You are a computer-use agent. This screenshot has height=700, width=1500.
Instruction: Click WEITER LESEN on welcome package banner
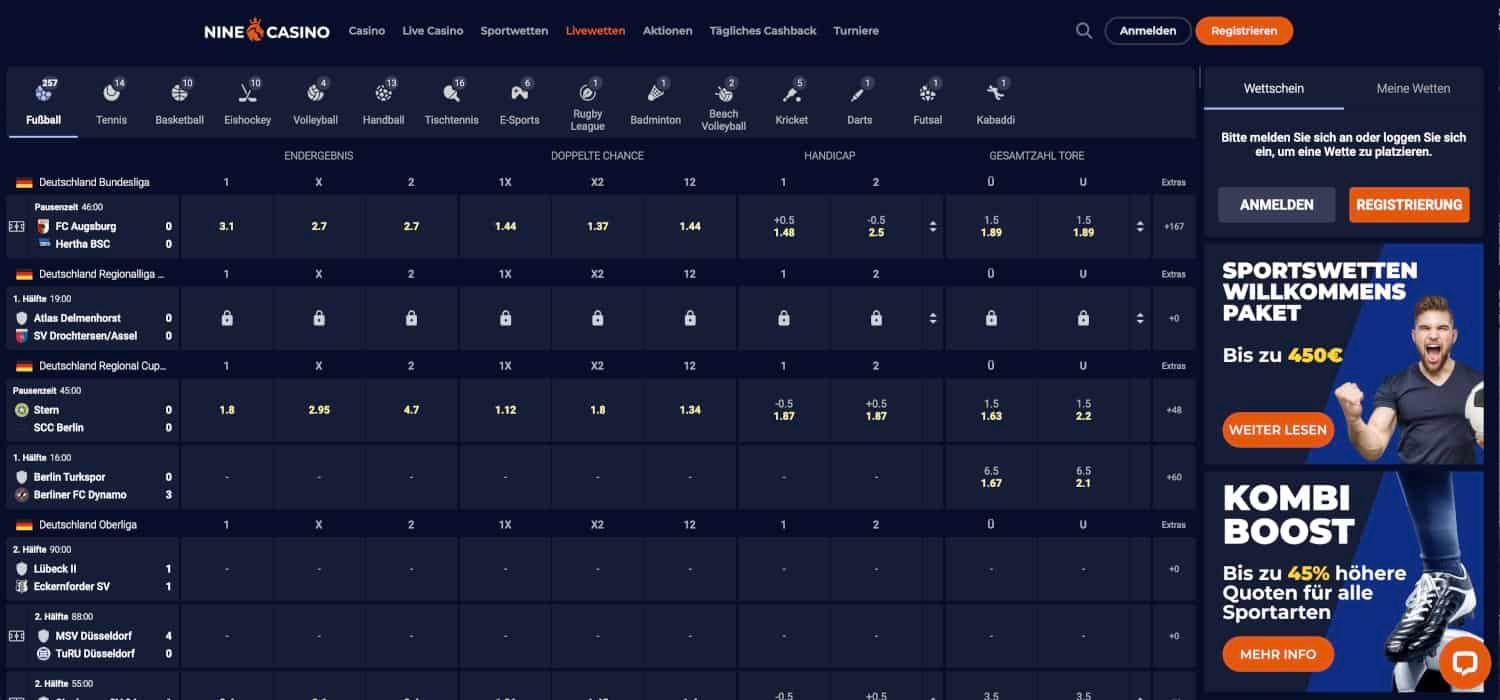(1278, 430)
